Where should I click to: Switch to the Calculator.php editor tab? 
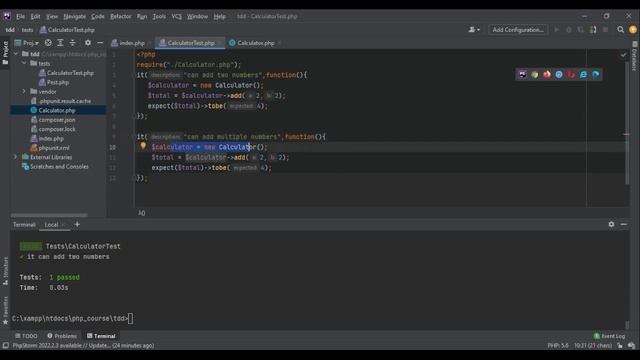(x=255, y=43)
